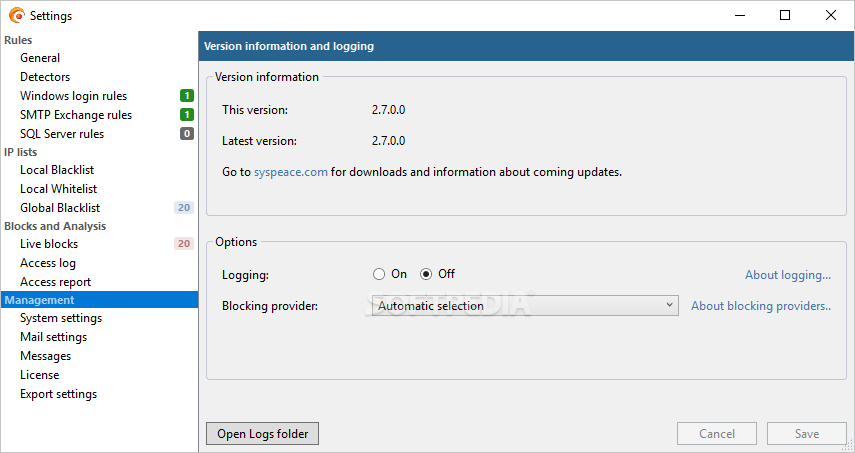Open the License page
The image size is (855, 453).
[x=39, y=375]
